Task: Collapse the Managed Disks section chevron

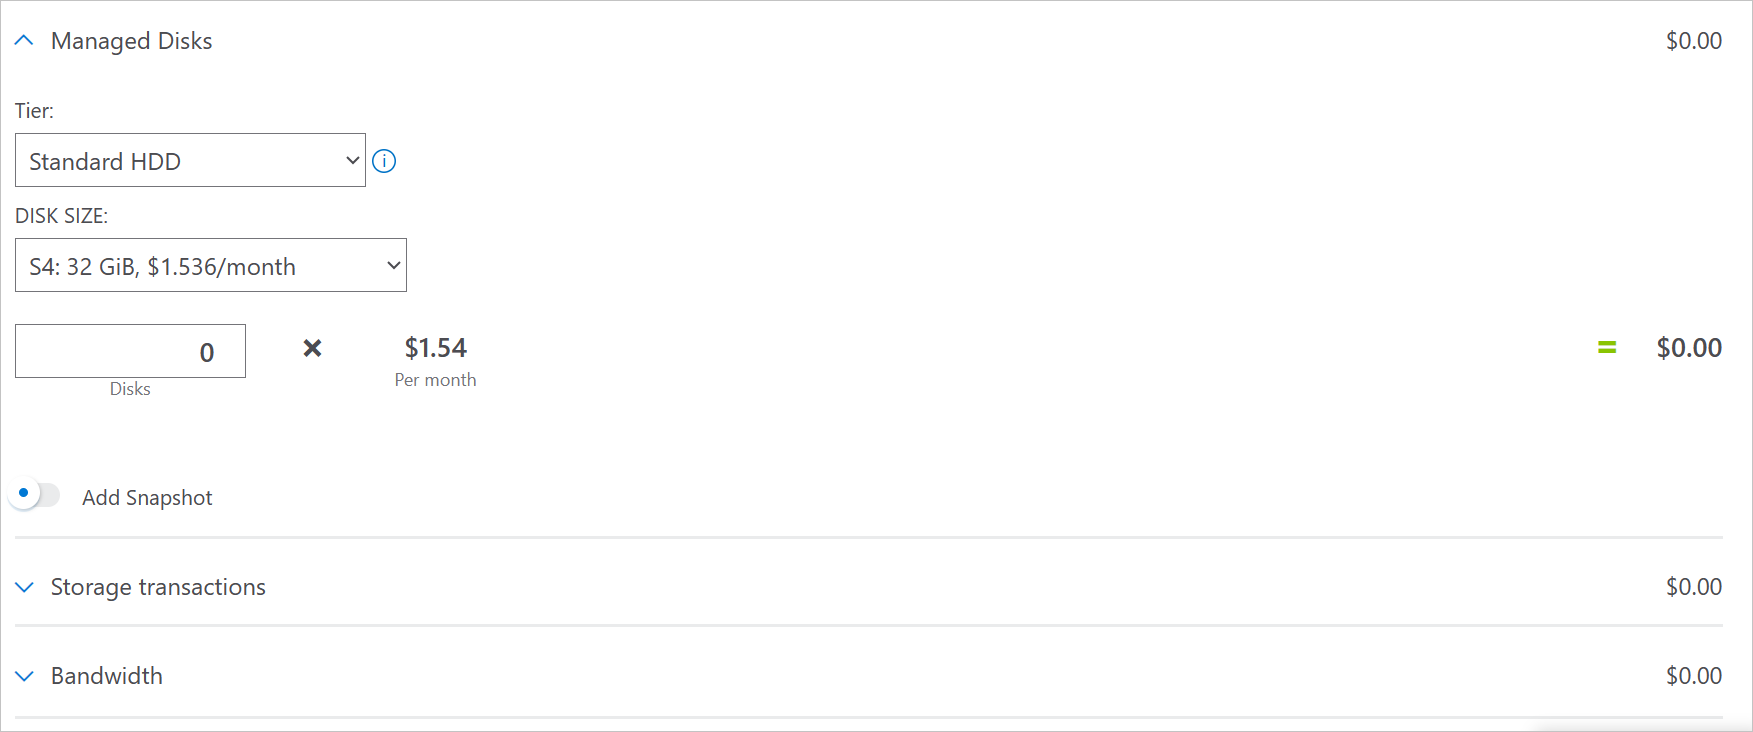Action: pyautogui.click(x=25, y=41)
